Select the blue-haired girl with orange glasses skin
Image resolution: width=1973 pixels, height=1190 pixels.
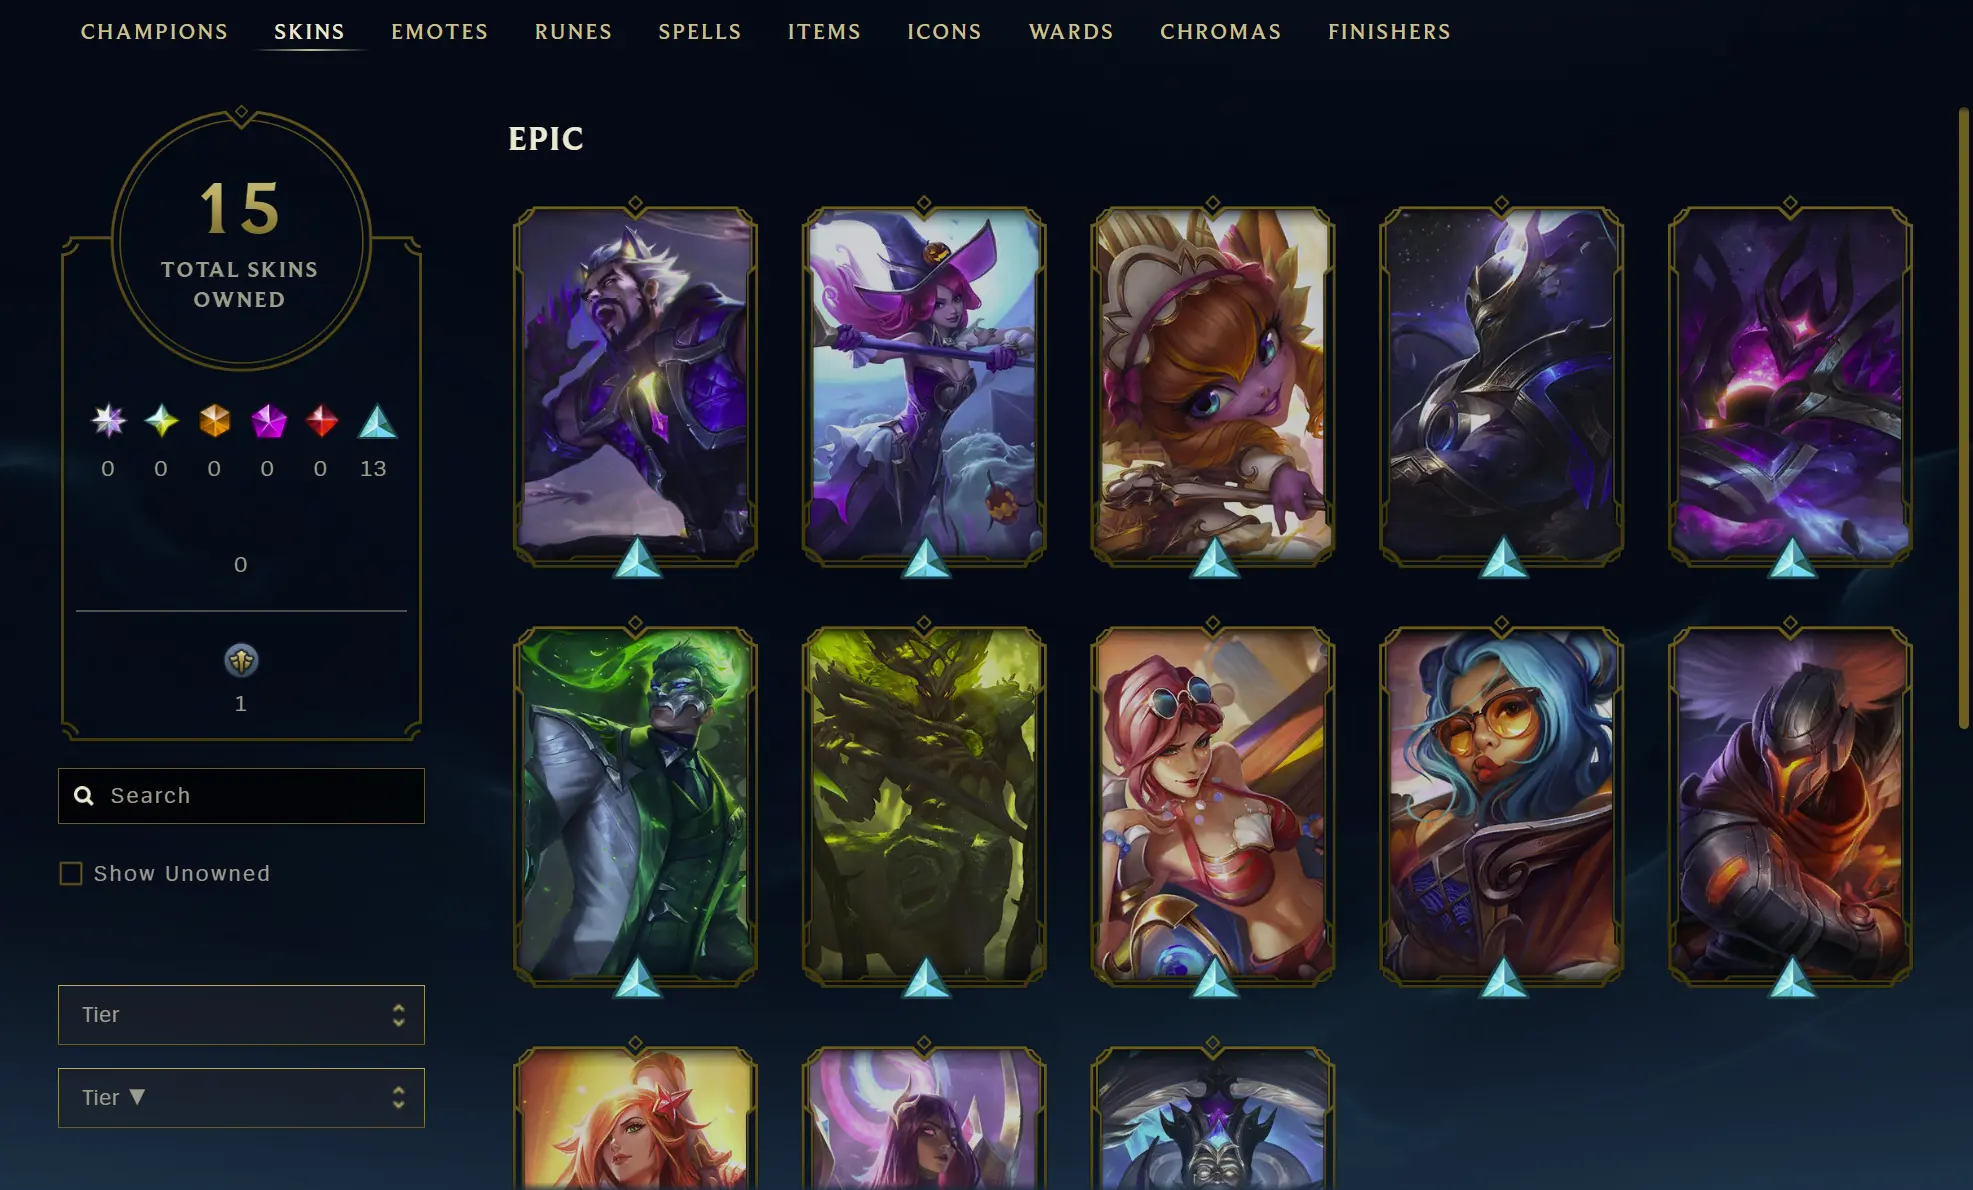coord(1501,806)
